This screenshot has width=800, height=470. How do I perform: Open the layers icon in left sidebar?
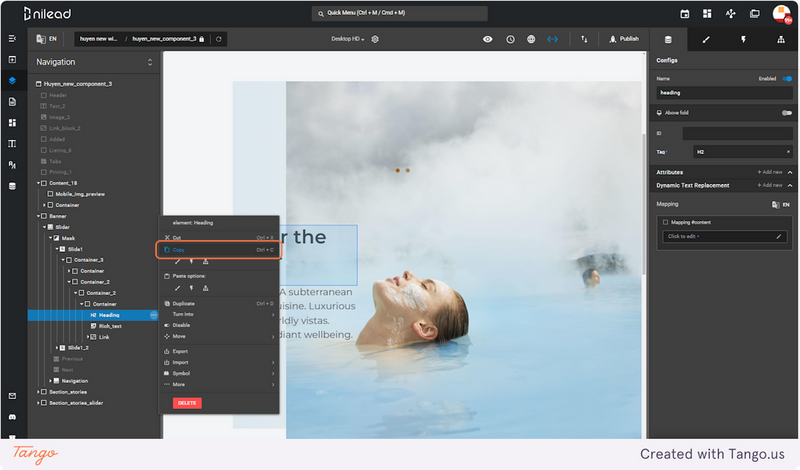[x=12, y=81]
